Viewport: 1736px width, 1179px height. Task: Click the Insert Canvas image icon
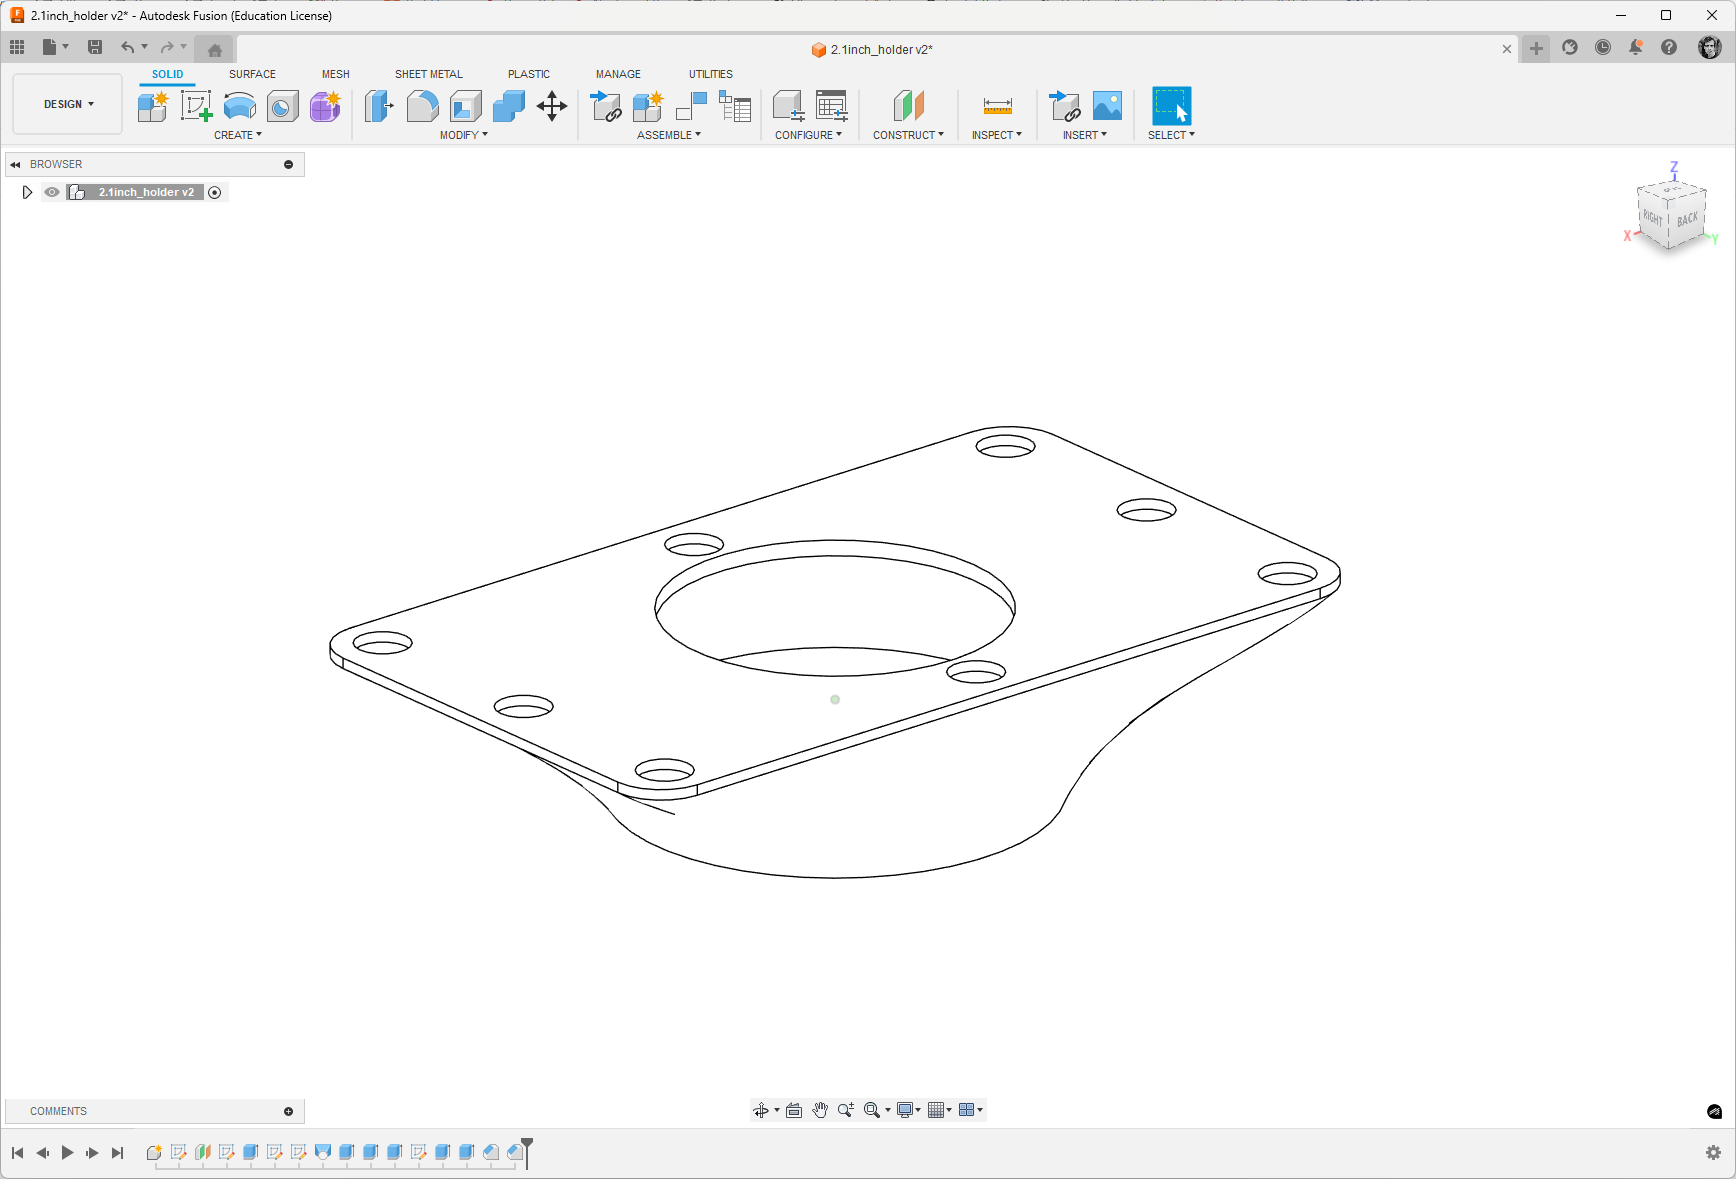pos(1107,106)
